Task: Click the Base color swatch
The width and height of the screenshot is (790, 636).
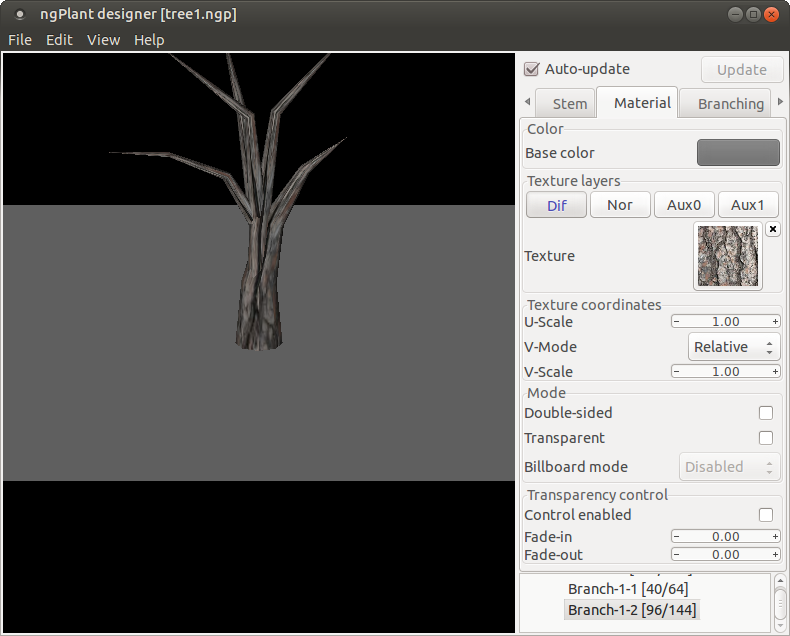Action: point(738,153)
